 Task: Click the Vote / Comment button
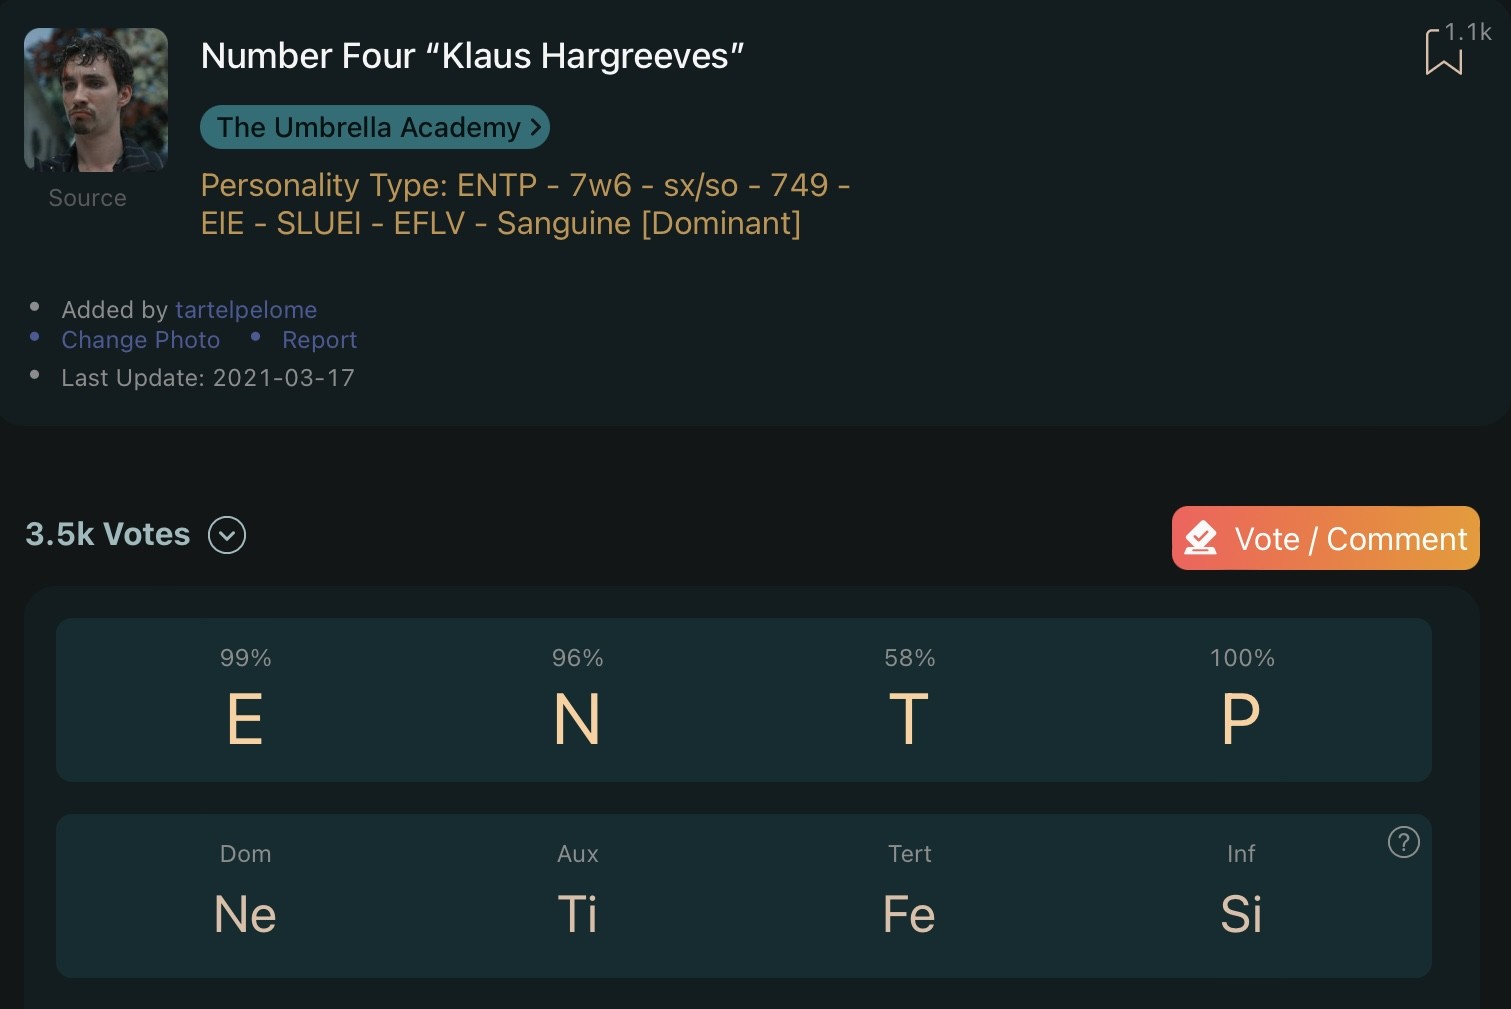(x=1325, y=538)
